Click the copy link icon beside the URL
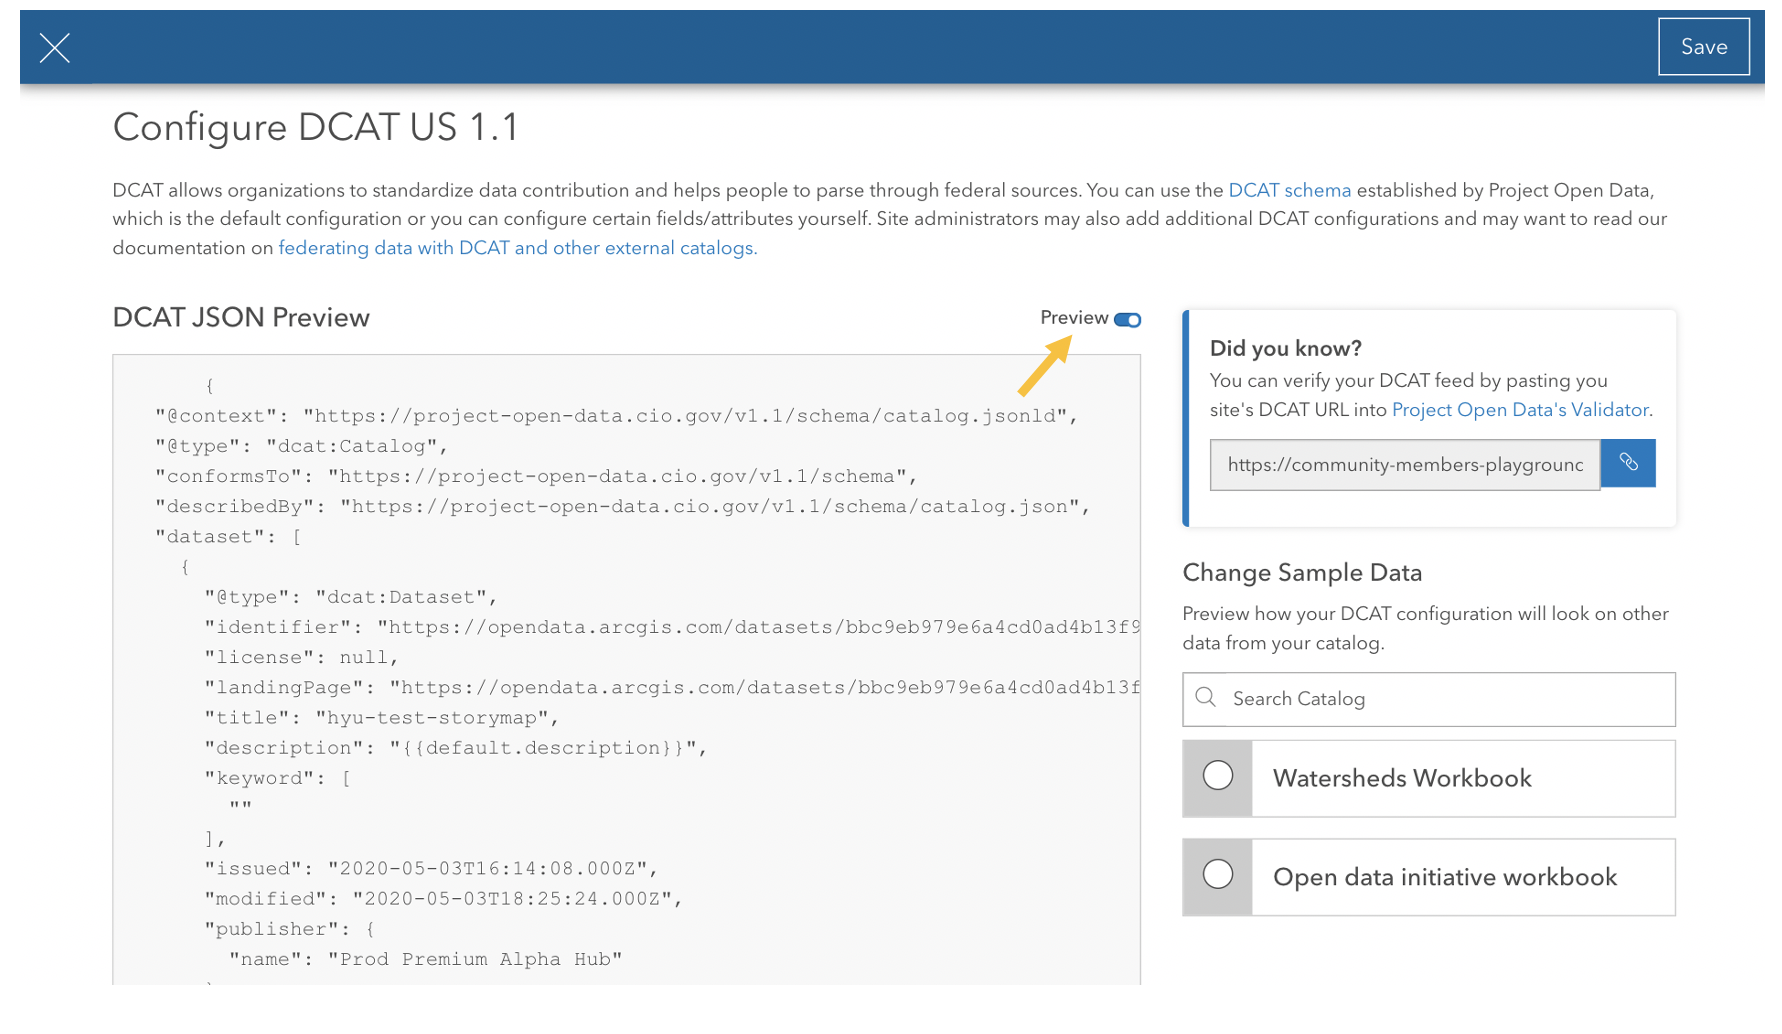 [1628, 463]
